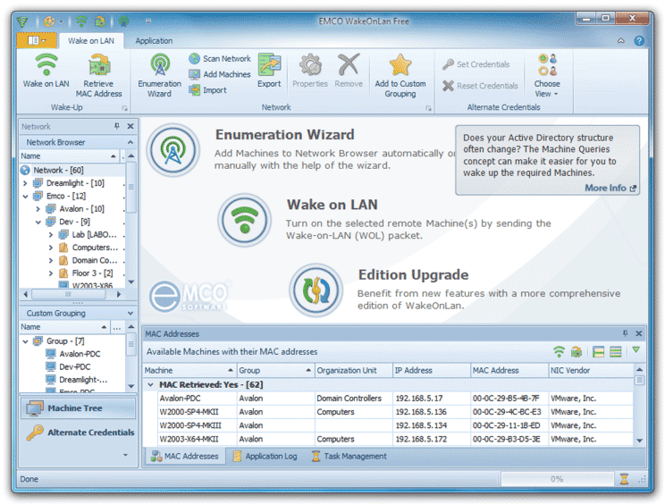
Task: Select Avalon-PDC in Custom Grouping
Action: click(80, 354)
